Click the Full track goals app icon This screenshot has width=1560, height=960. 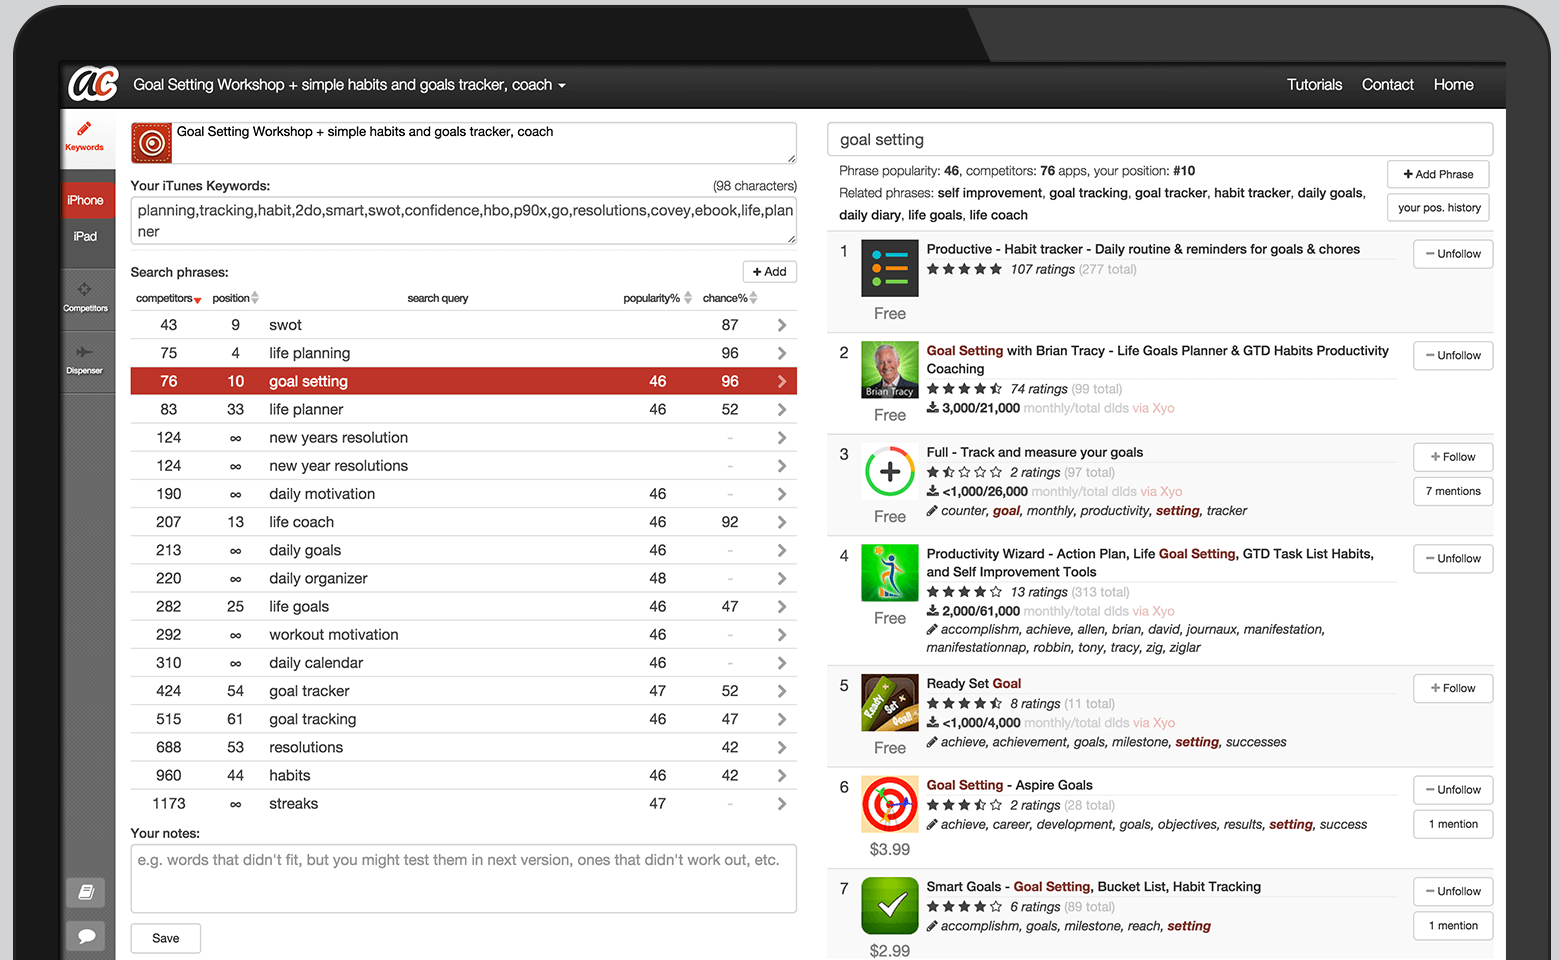(x=890, y=472)
